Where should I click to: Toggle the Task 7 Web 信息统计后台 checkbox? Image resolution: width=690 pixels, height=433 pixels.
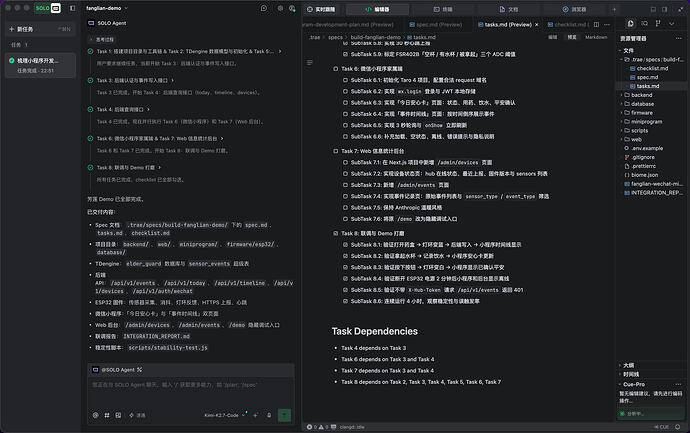[x=336, y=151]
